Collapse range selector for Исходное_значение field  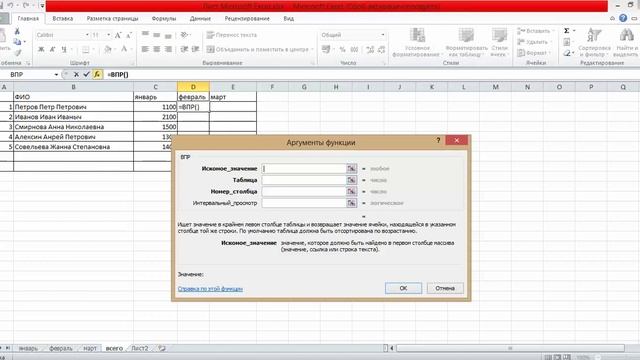(351, 168)
